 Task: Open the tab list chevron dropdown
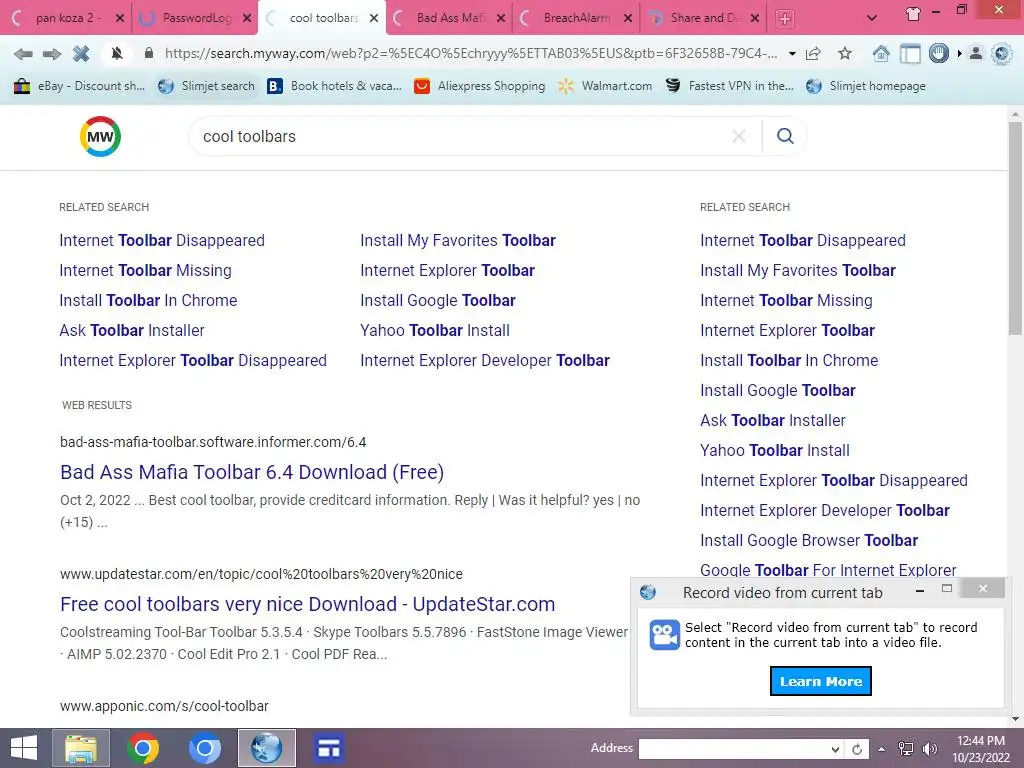(x=872, y=18)
